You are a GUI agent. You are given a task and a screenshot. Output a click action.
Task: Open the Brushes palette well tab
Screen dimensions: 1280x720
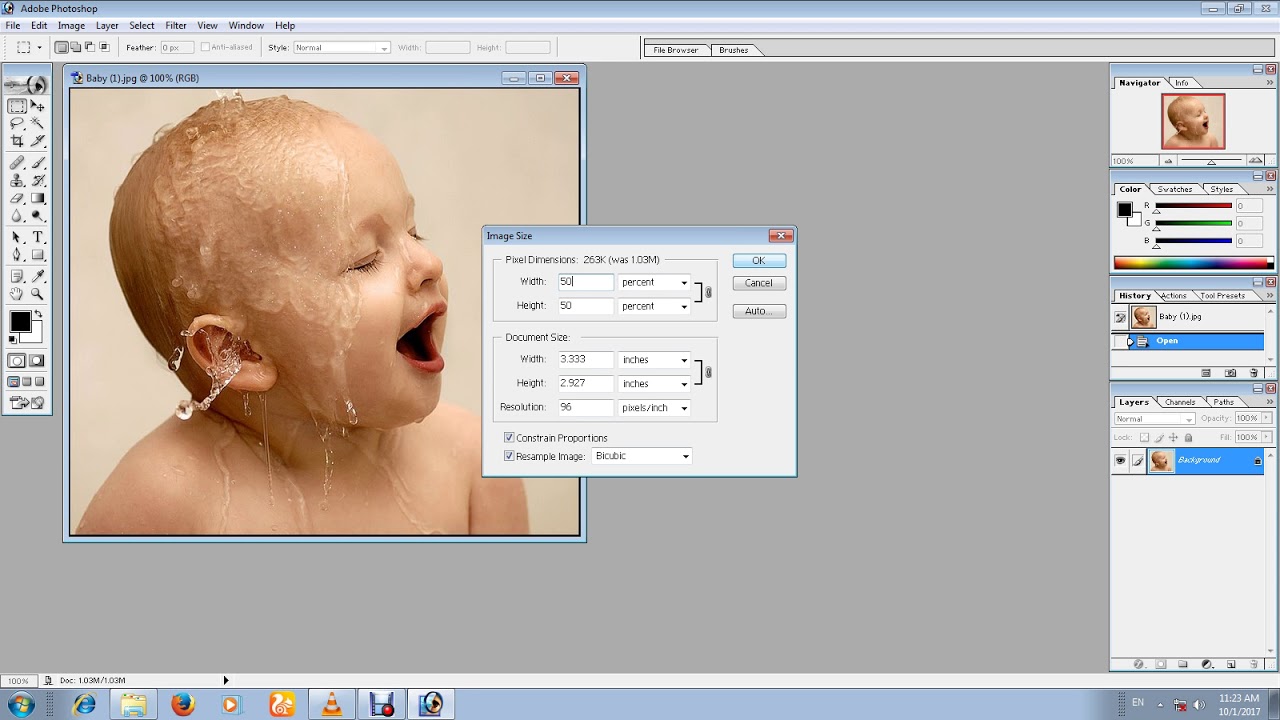(x=733, y=50)
